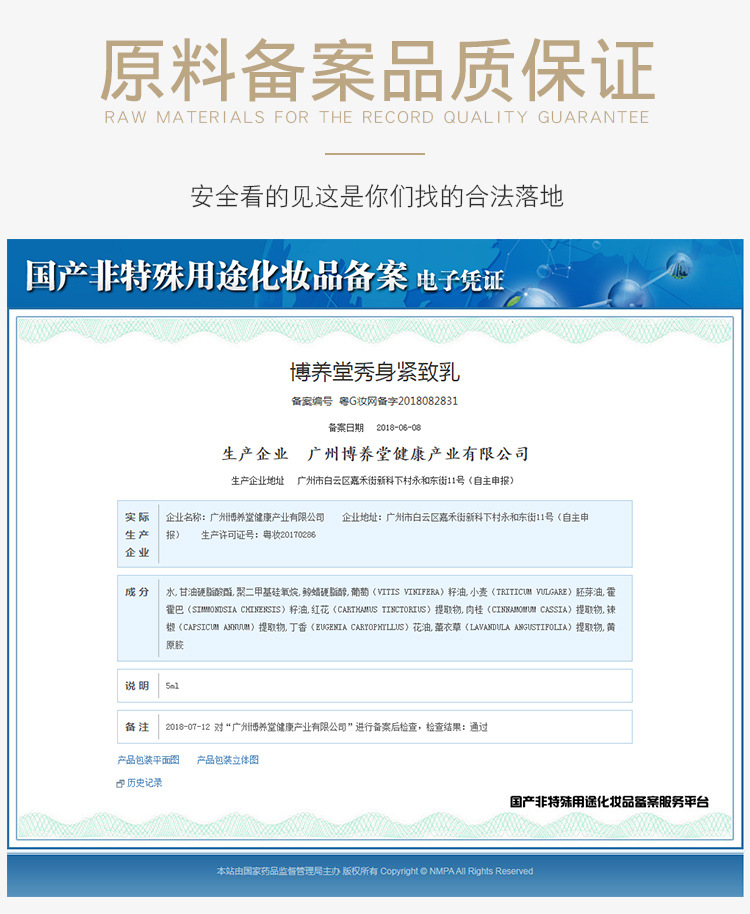Click the 2018-07-12 inspection remark text
750x914 pixels.
326,727
